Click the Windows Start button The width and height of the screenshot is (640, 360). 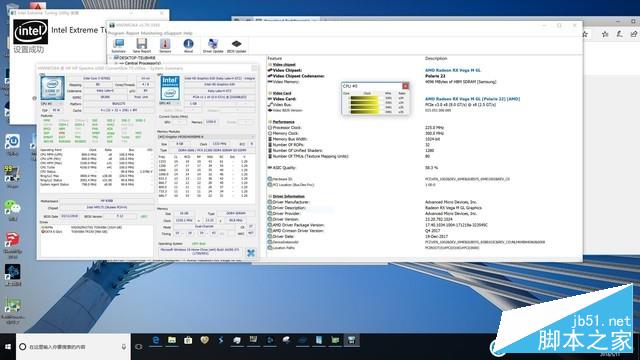click(8, 347)
